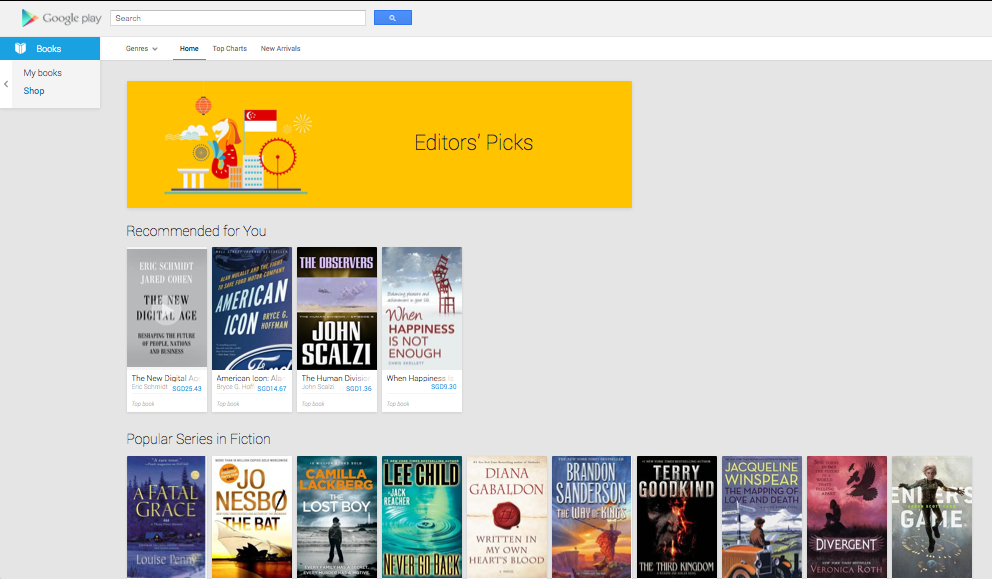This screenshot has width=992, height=579.
Task: Click author name Eric Schmidt
Action: pyautogui.click(x=149, y=387)
